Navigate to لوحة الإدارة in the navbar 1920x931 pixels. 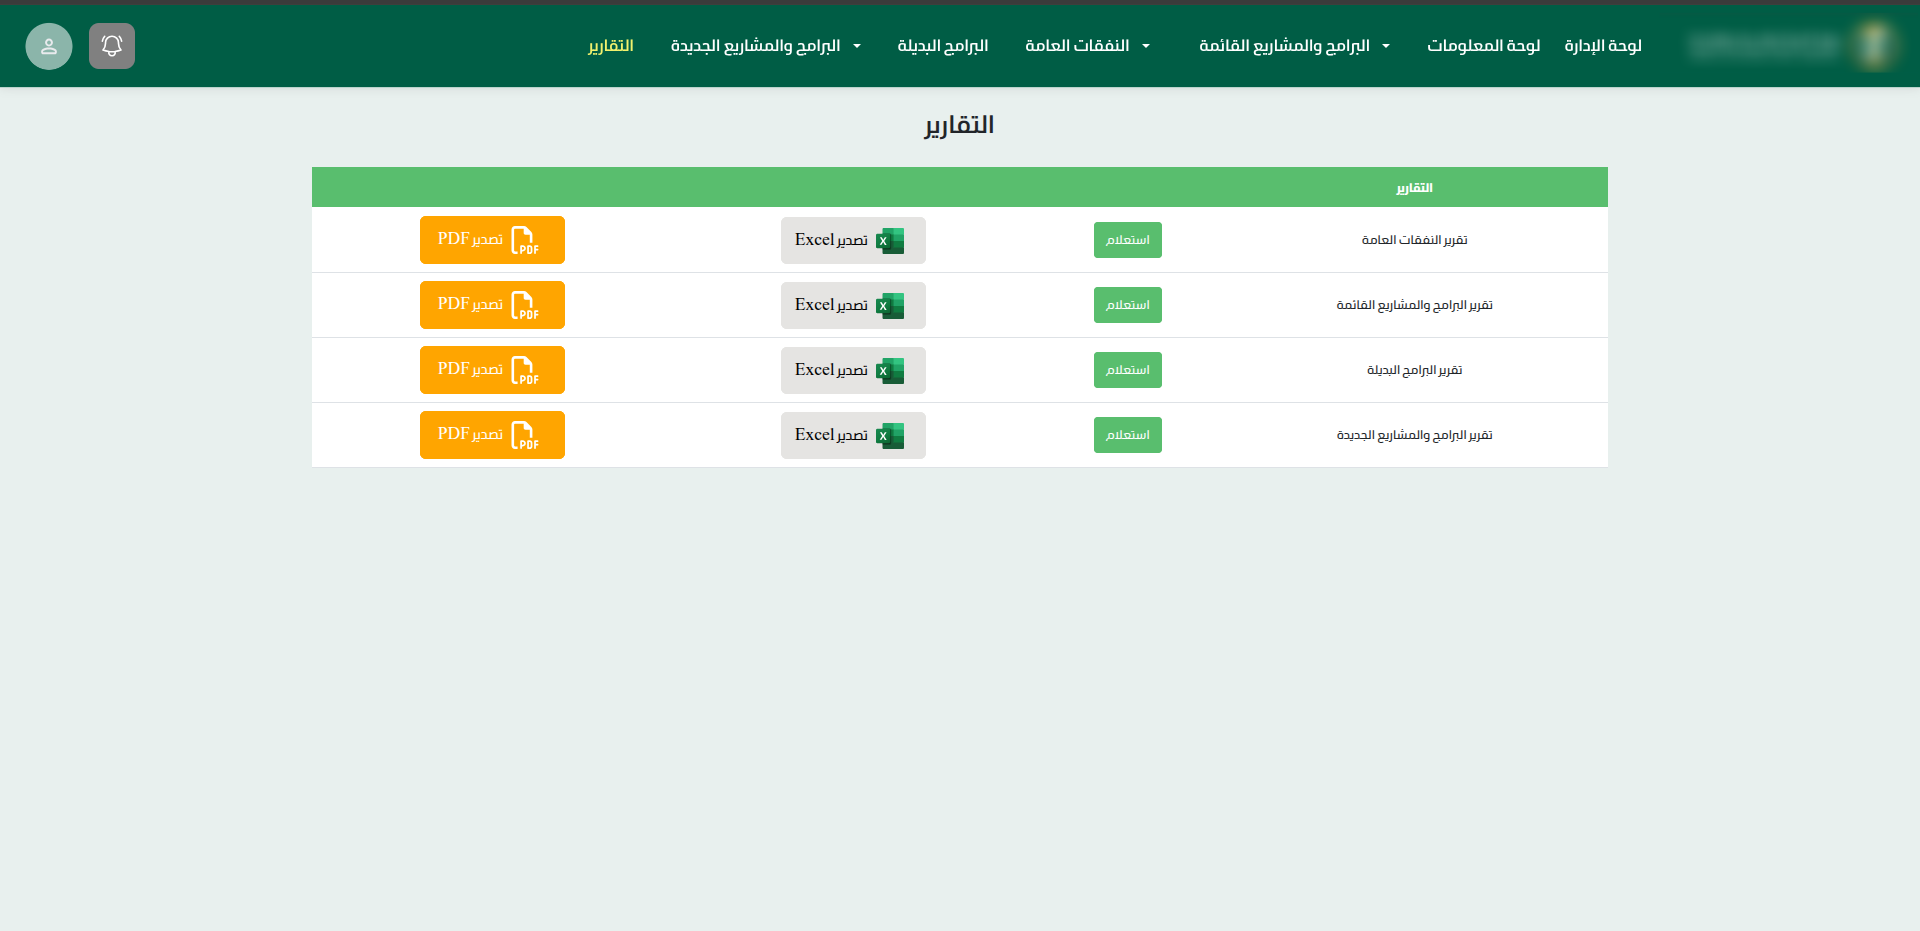[x=1603, y=46]
